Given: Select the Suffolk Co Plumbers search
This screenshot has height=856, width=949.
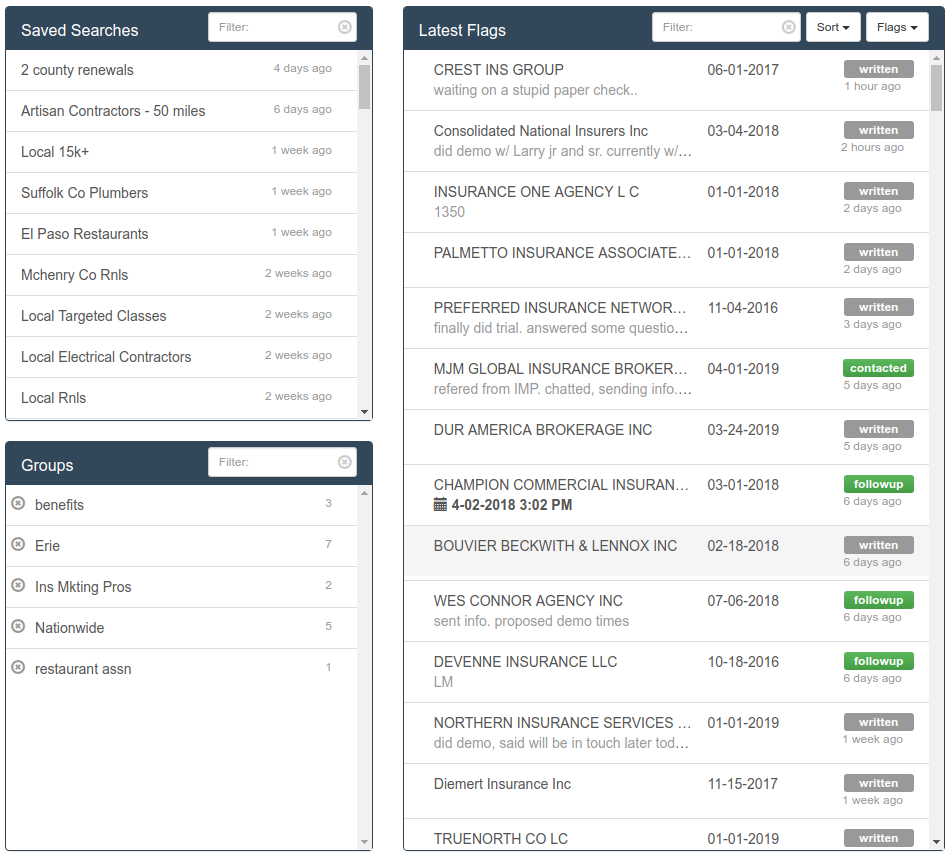Looking at the screenshot, I should (x=181, y=193).
